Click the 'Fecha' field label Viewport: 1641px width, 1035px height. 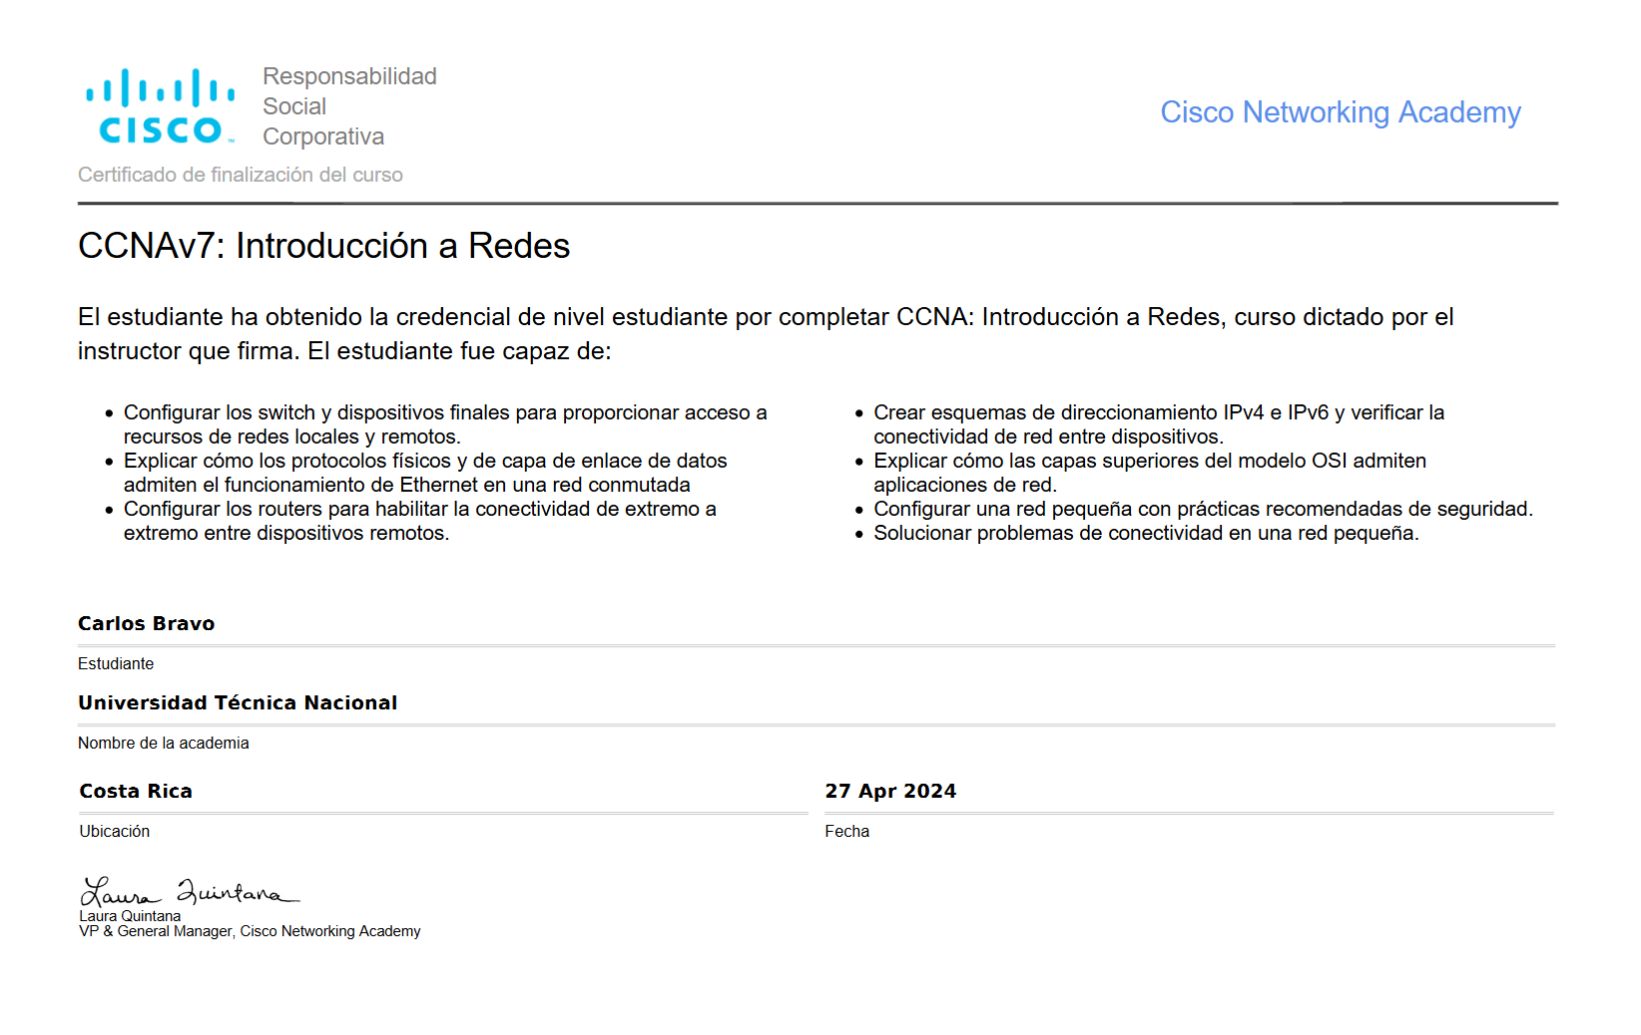847,831
